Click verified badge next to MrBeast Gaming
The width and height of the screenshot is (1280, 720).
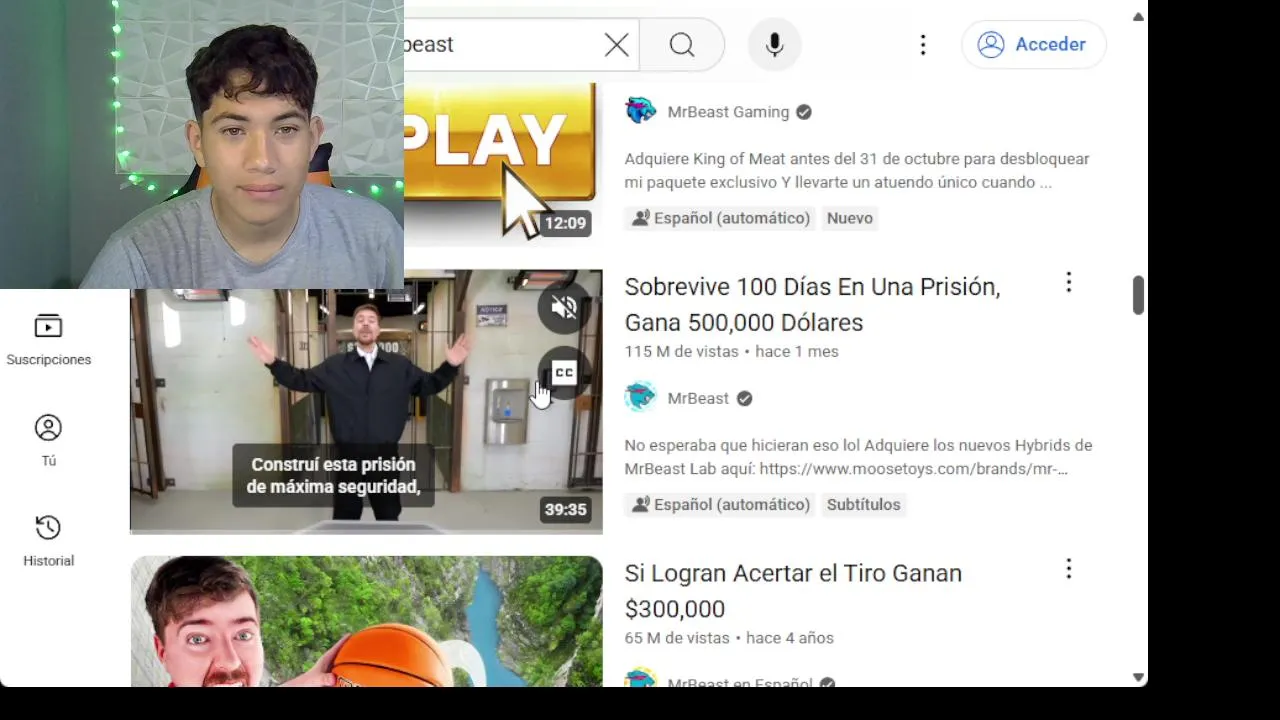[804, 112]
